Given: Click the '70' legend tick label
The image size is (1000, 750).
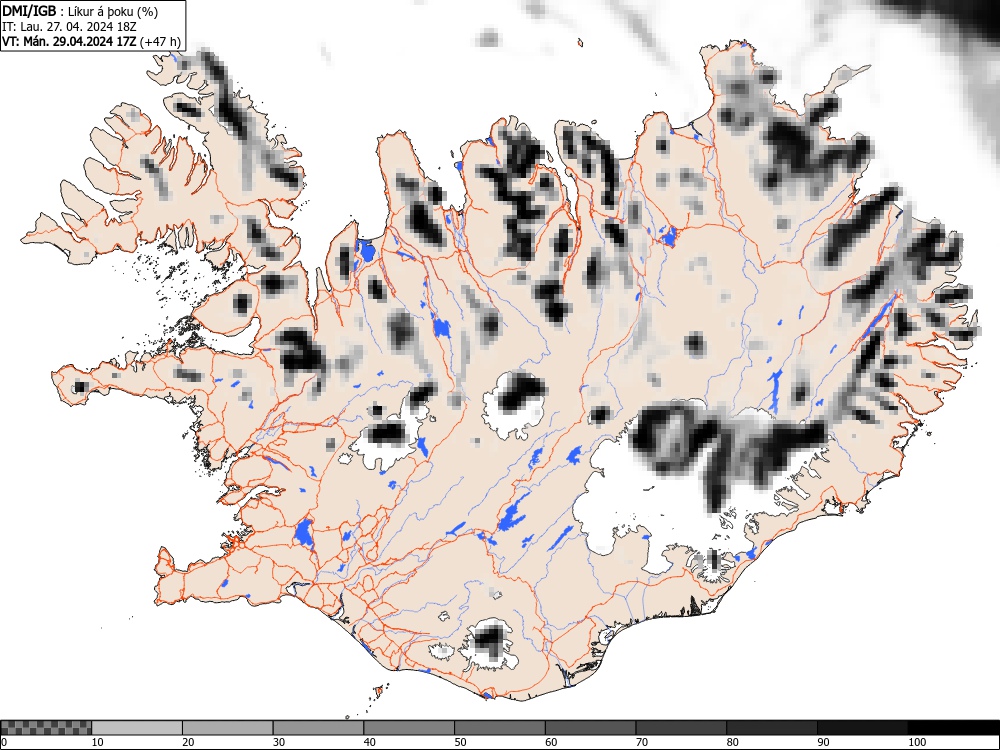Looking at the screenshot, I should [641, 742].
